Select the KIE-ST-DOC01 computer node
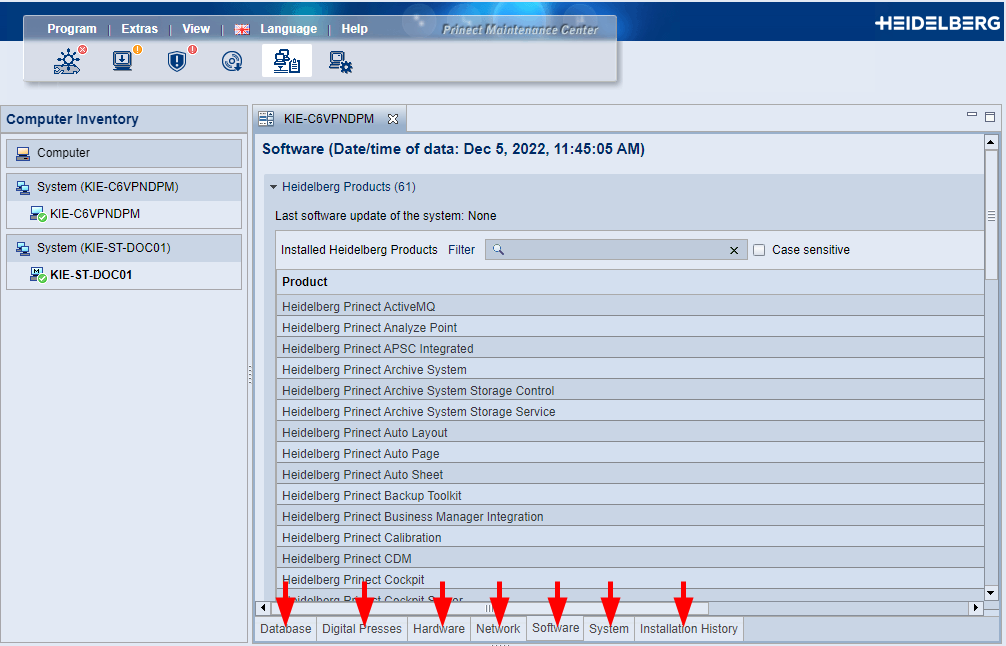 pyautogui.click(x=91, y=275)
